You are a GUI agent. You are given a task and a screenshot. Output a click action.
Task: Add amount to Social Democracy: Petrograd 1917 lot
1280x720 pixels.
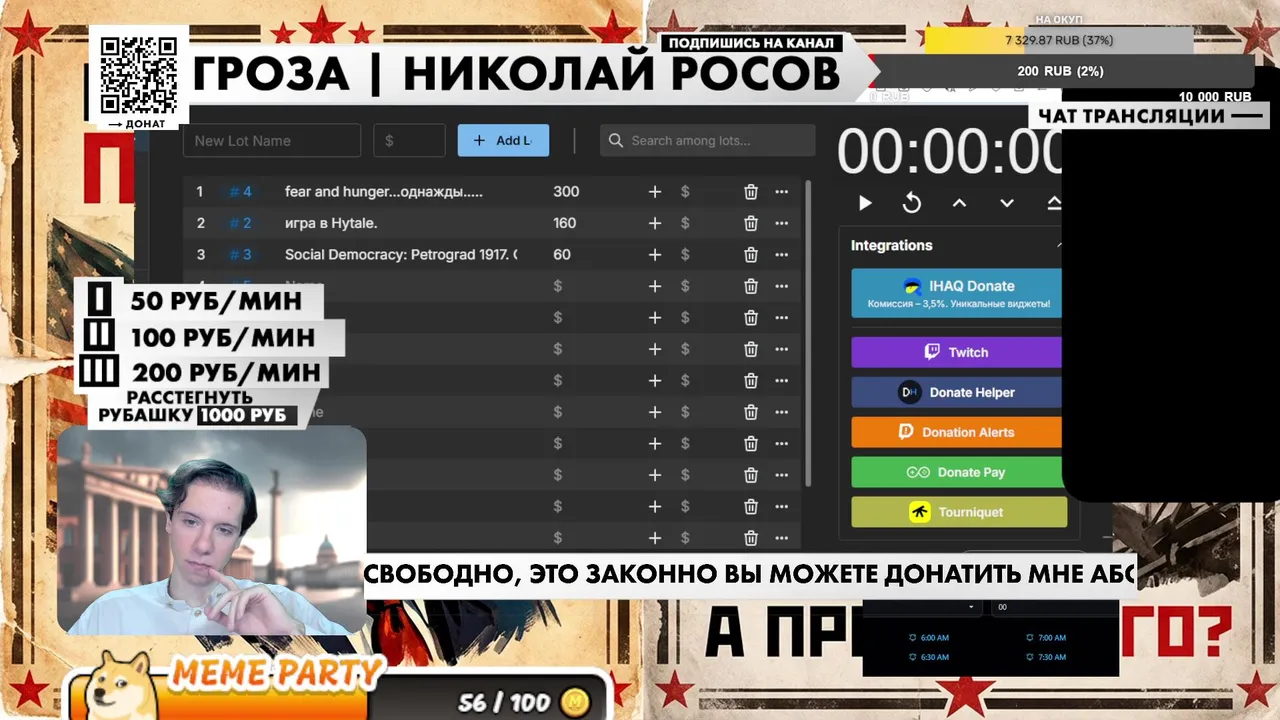coord(655,255)
